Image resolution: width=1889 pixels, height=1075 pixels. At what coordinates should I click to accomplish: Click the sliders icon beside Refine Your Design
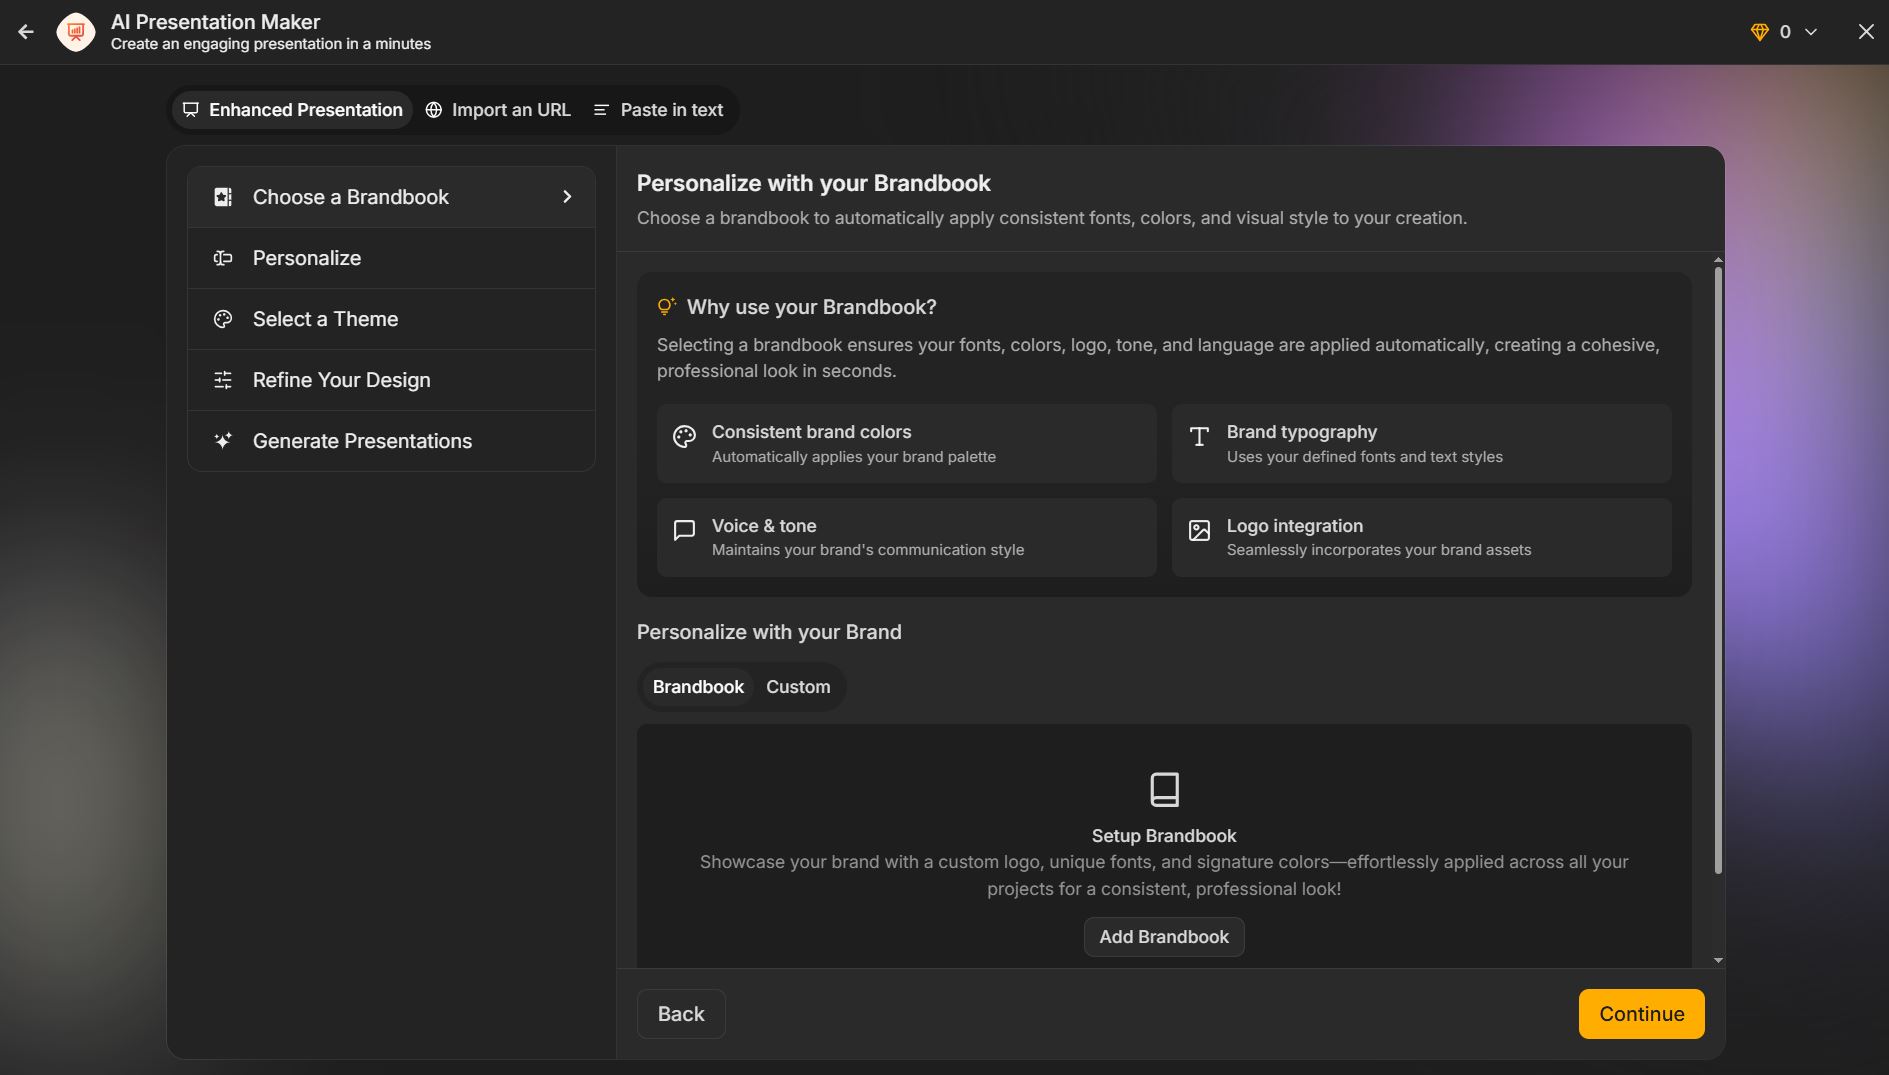tap(223, 380)
